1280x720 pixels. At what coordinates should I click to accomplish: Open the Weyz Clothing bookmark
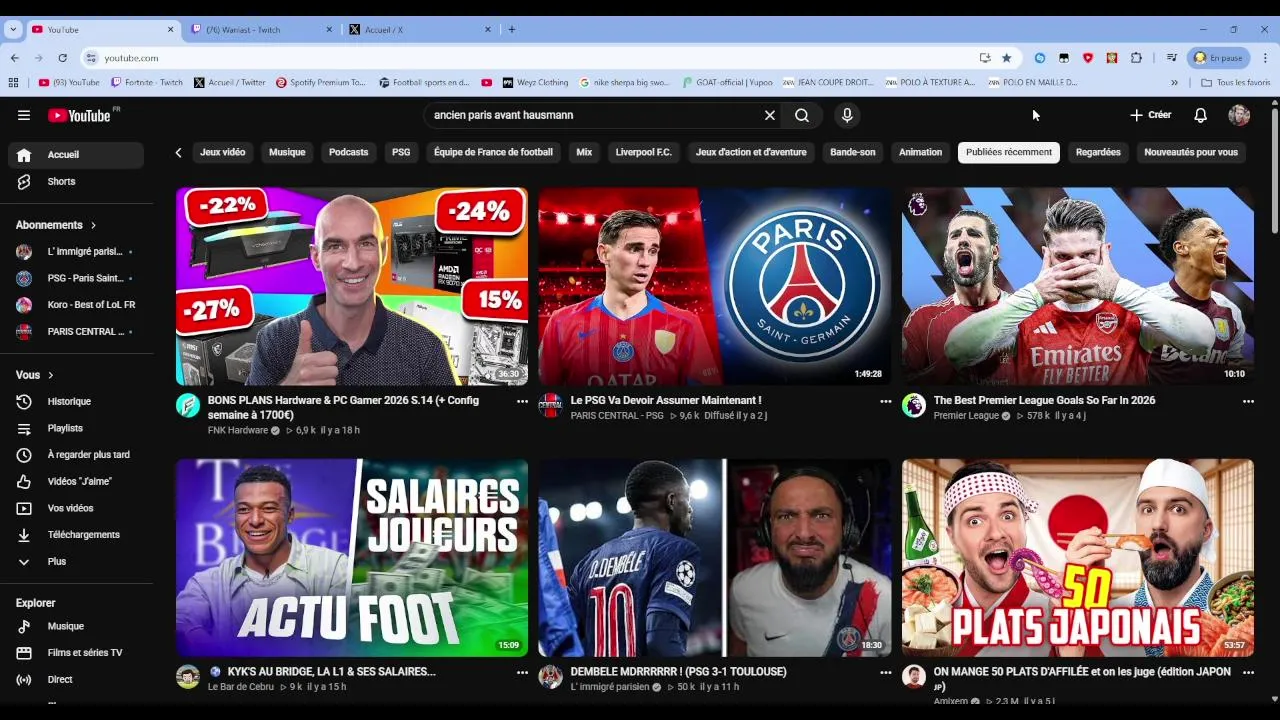click(536, 83)
